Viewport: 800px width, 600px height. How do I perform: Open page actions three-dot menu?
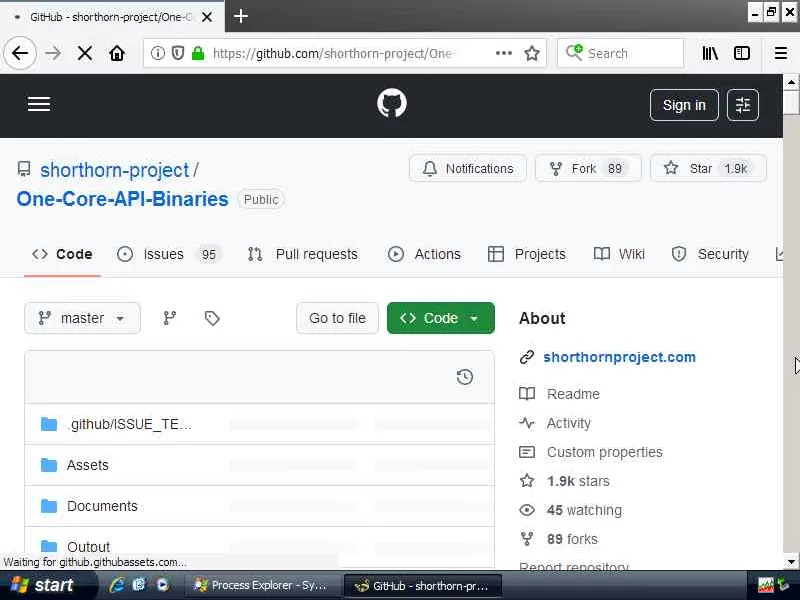[x=504, y=53]
